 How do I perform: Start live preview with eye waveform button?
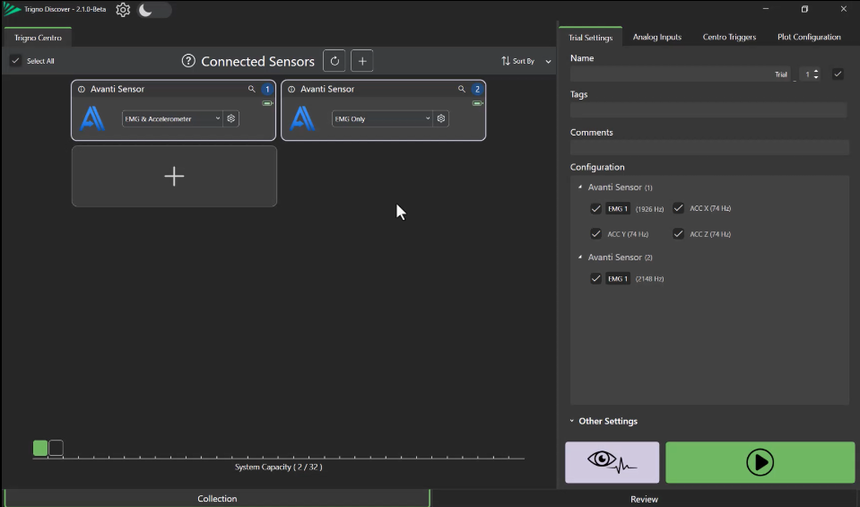pos(612,462)
